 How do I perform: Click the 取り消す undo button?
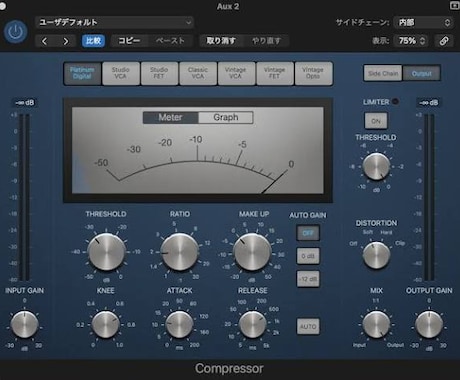click(x=221, y=41)
